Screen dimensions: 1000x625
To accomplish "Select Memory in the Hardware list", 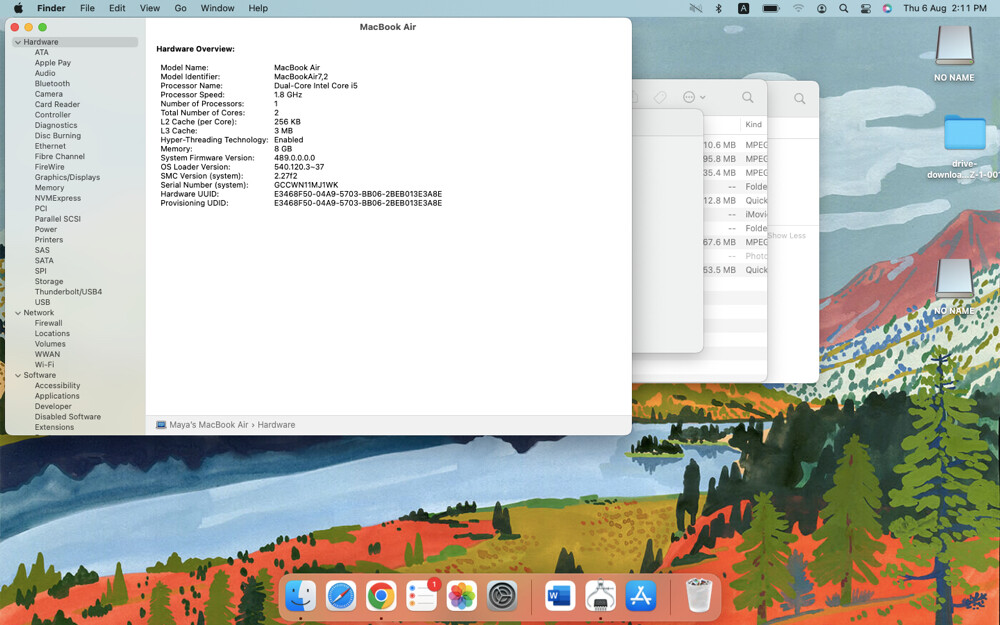I will click(x=49, y=188).
